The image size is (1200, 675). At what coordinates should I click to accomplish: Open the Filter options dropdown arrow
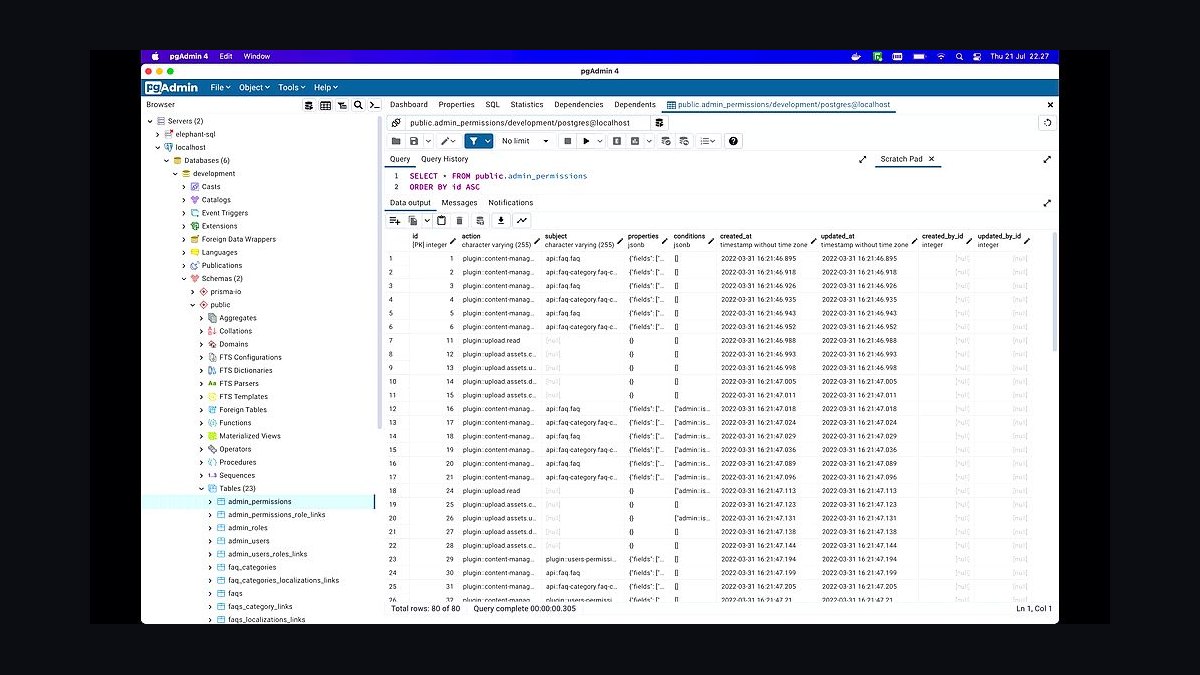487,141
